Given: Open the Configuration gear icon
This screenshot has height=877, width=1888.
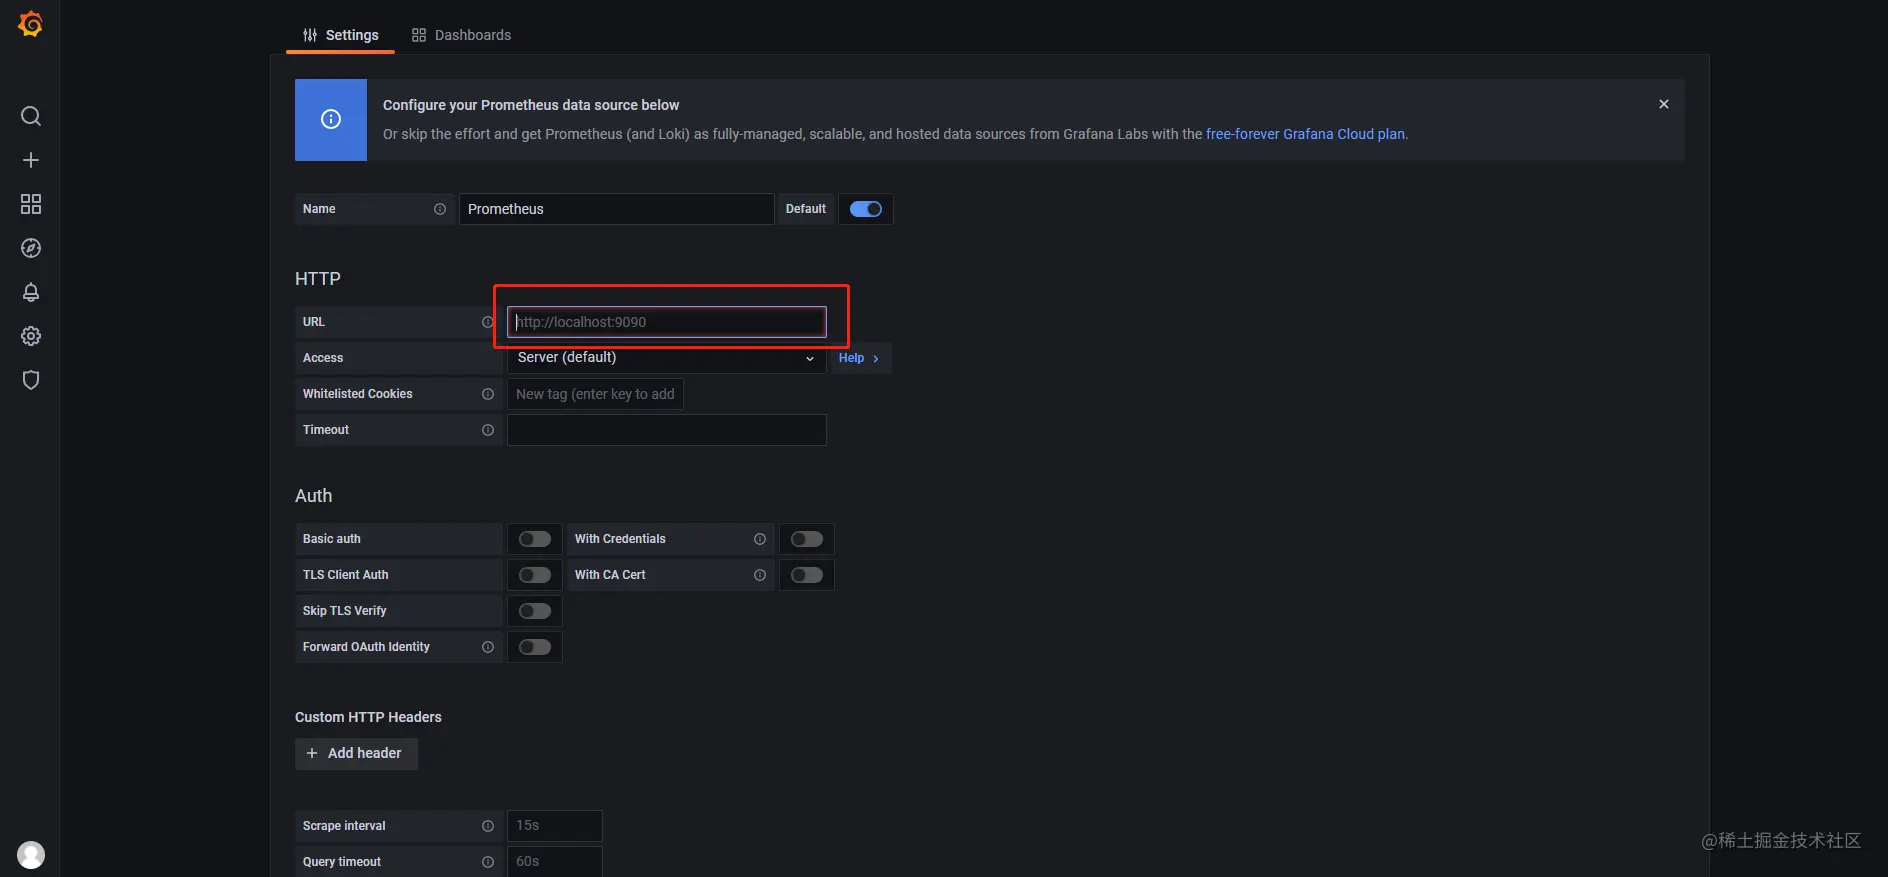Looking at the screenshot, I should pos(31,336).
